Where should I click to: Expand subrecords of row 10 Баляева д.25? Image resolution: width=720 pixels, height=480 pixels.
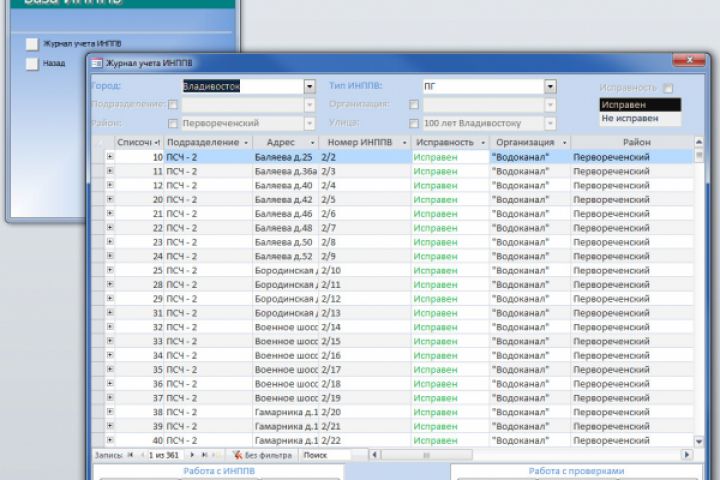(x=110, y=157)
